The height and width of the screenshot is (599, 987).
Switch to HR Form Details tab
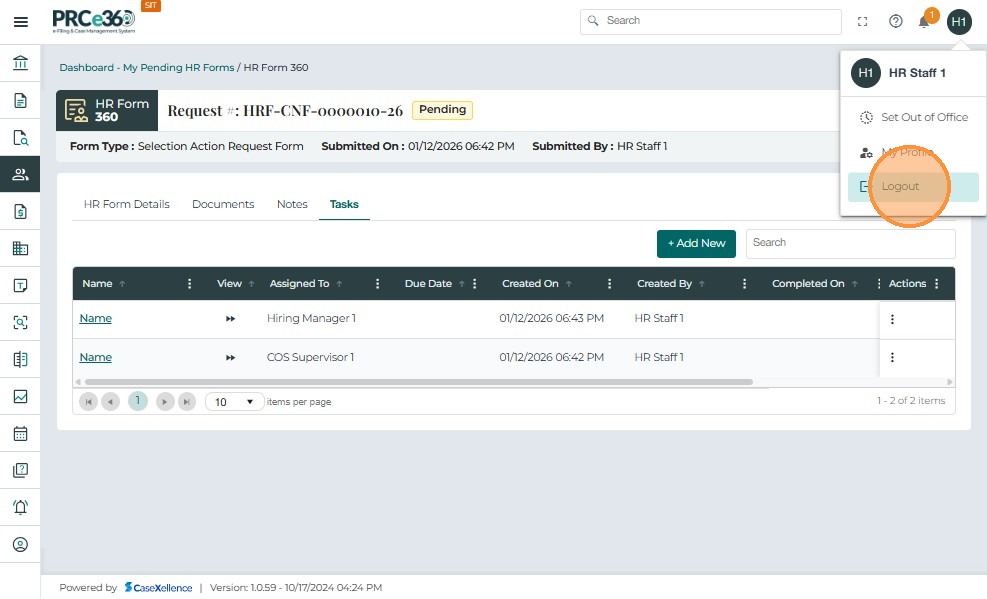pos(127,204)
